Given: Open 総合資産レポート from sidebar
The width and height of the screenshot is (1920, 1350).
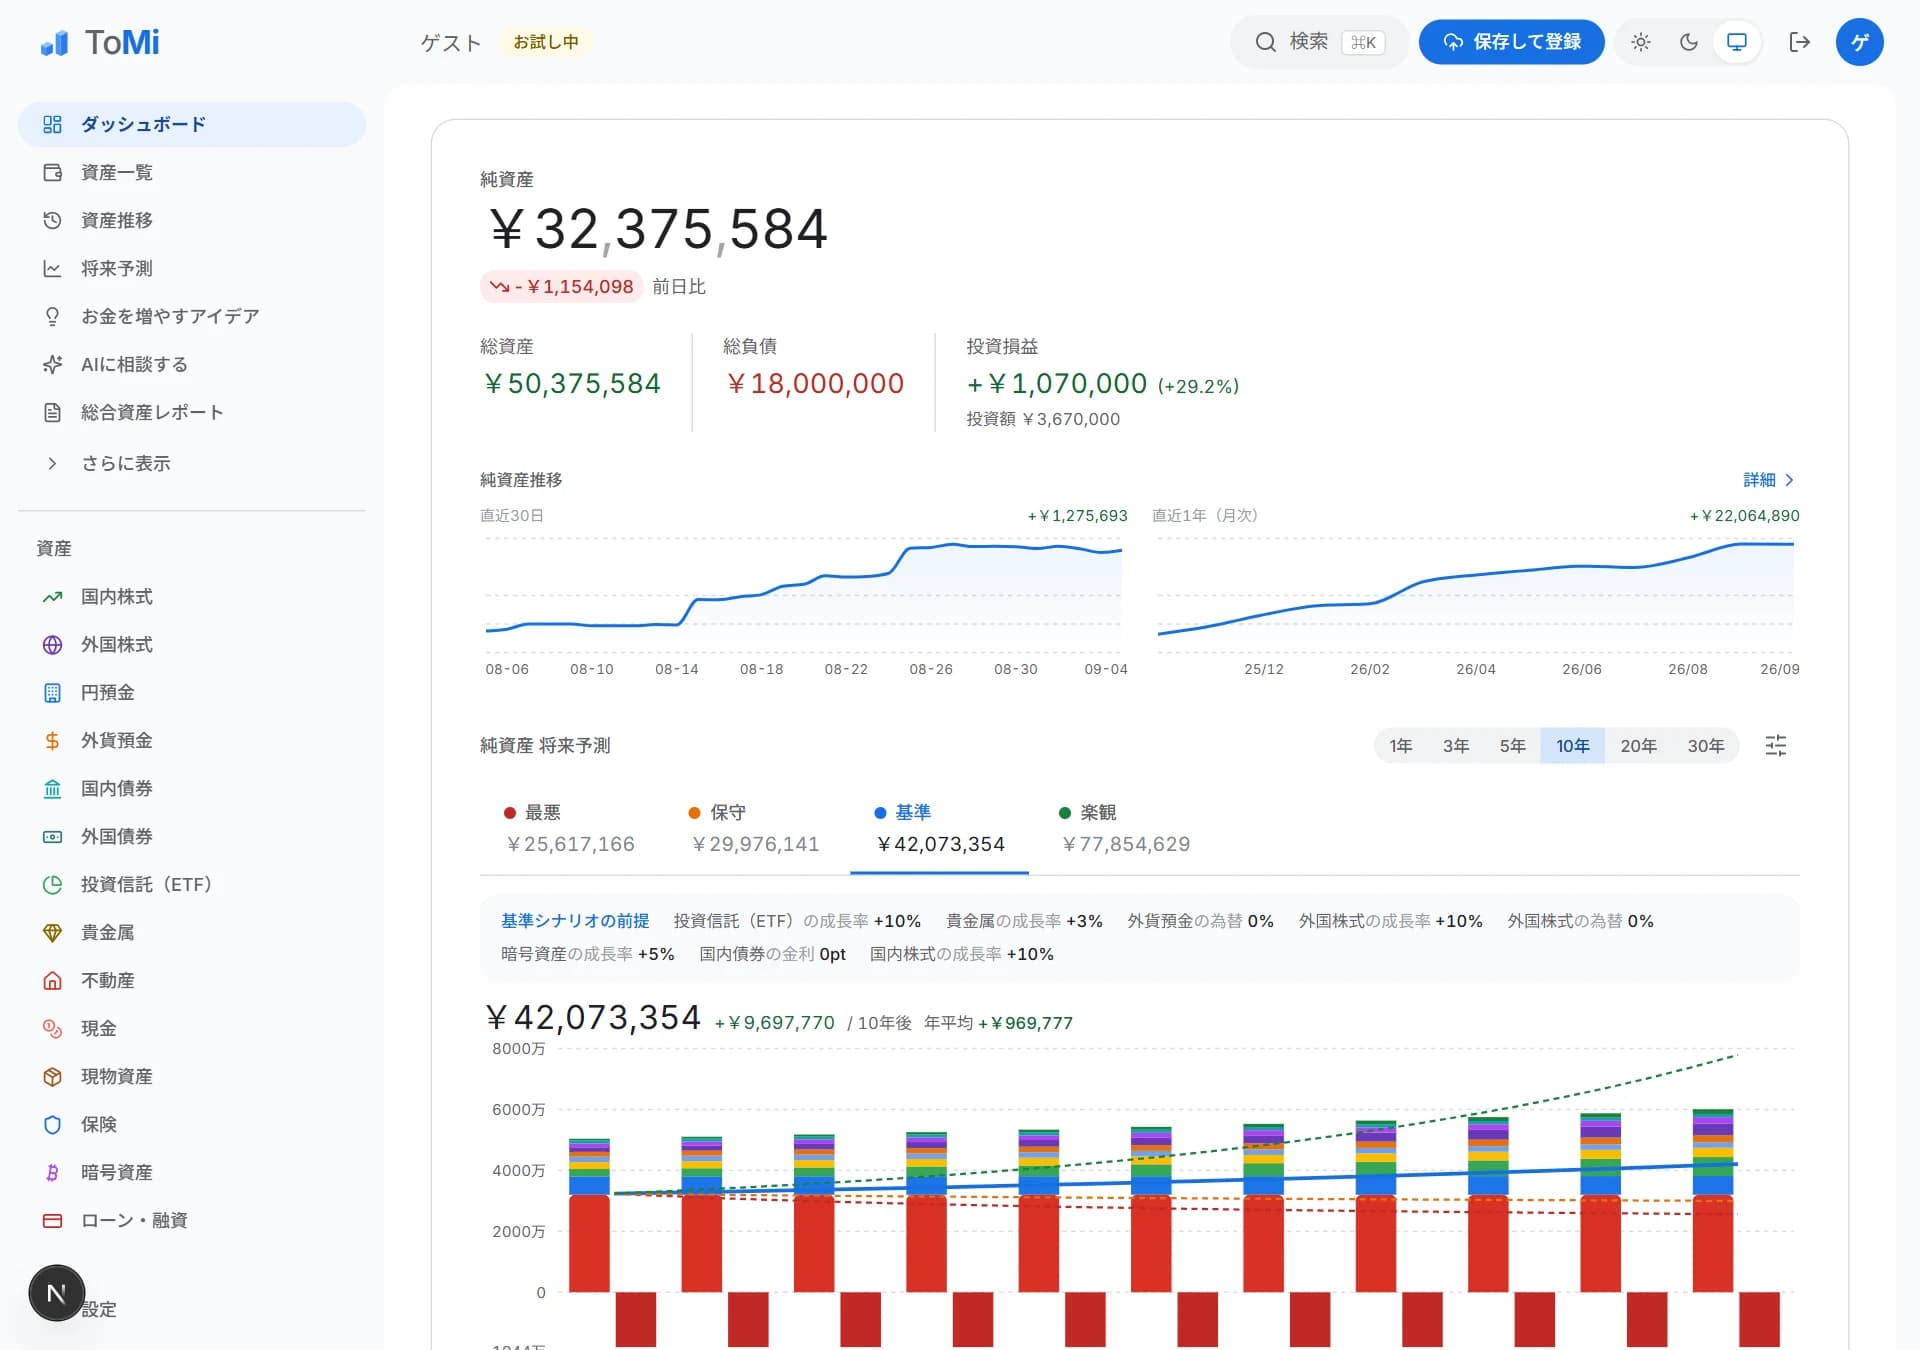Looking at the screenshot, I should [x=192, y=412].
